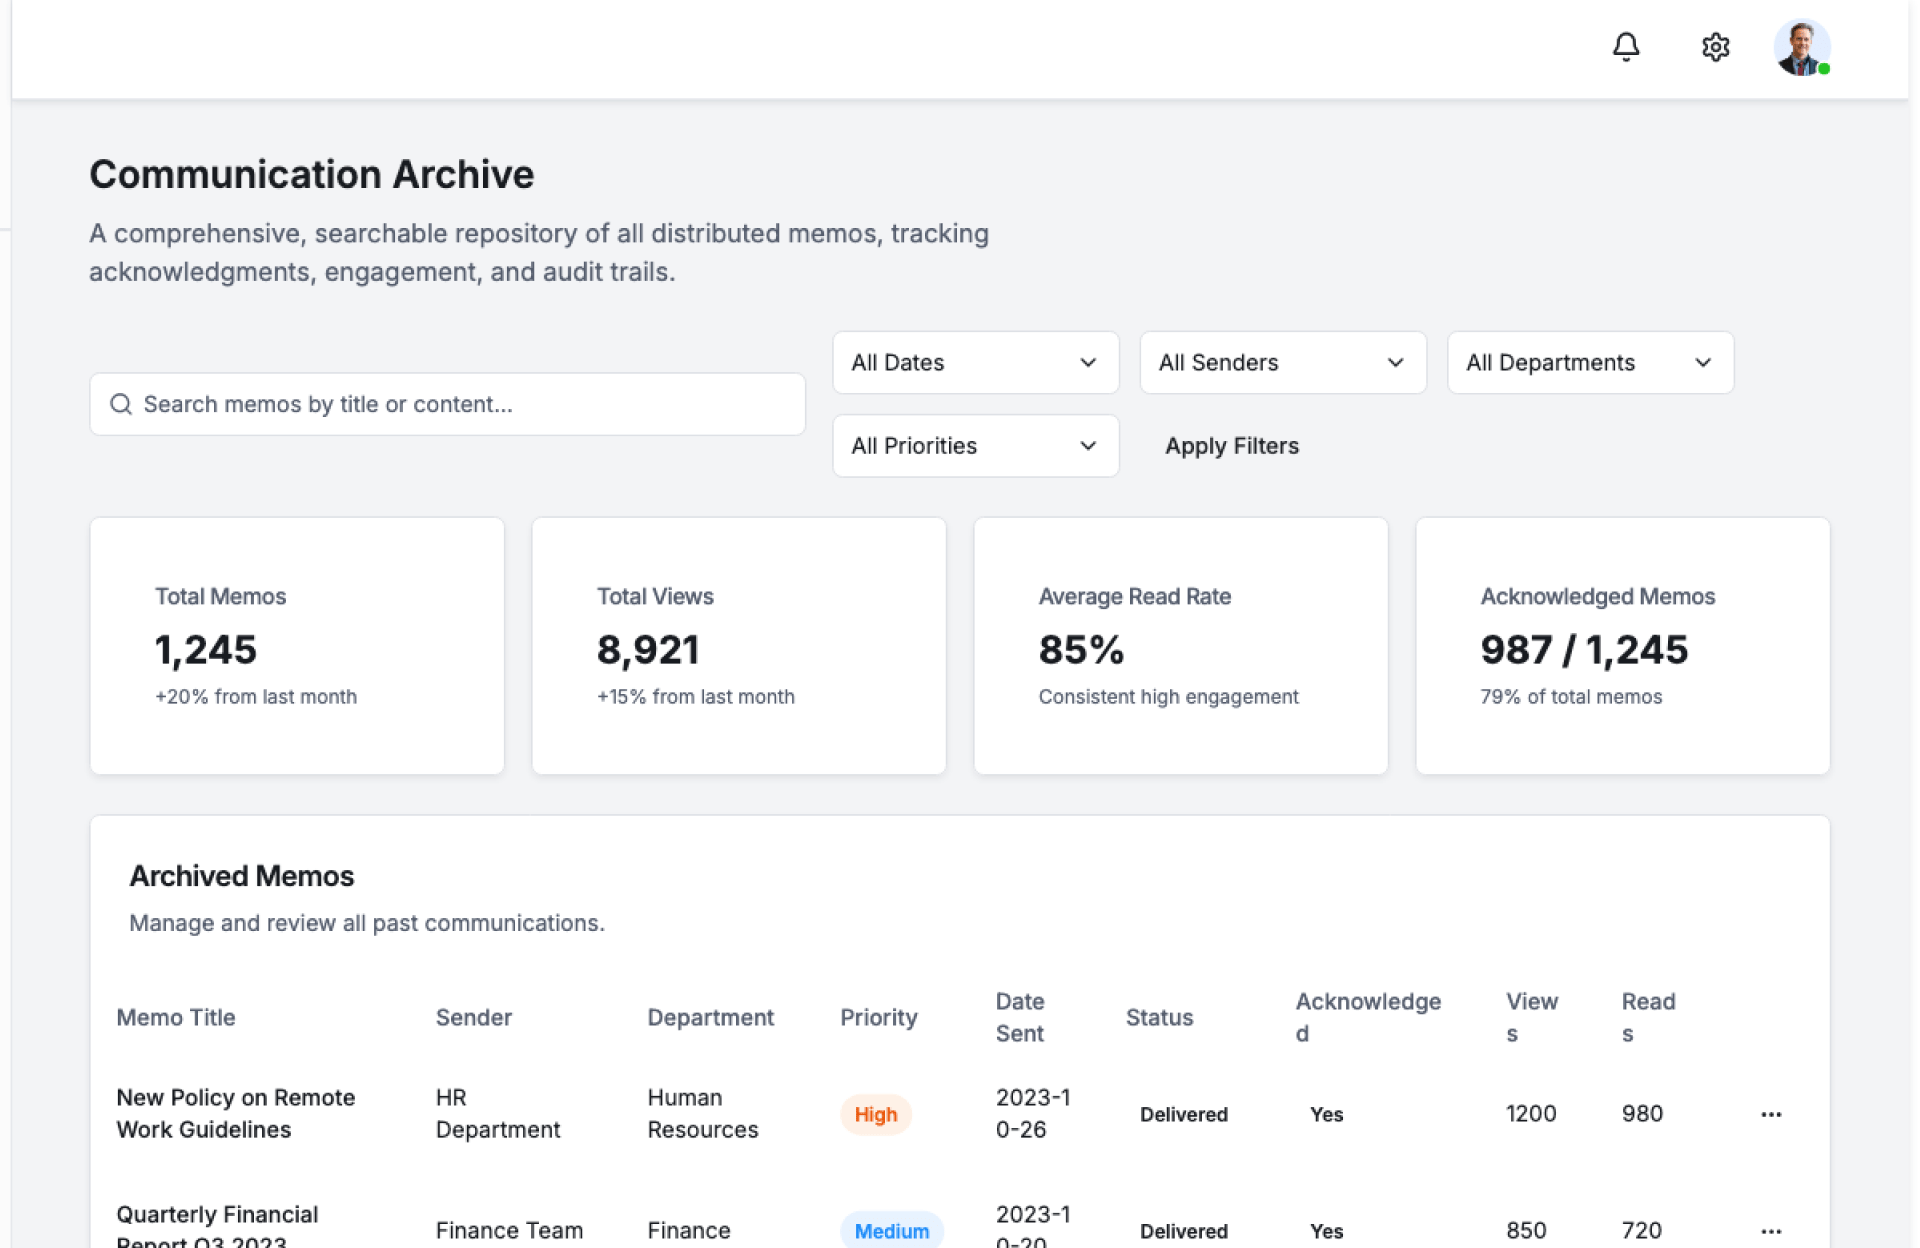Click the Medium priority badge
Viewport: 1920px width, 1248px height.
tap(891, 1231)
